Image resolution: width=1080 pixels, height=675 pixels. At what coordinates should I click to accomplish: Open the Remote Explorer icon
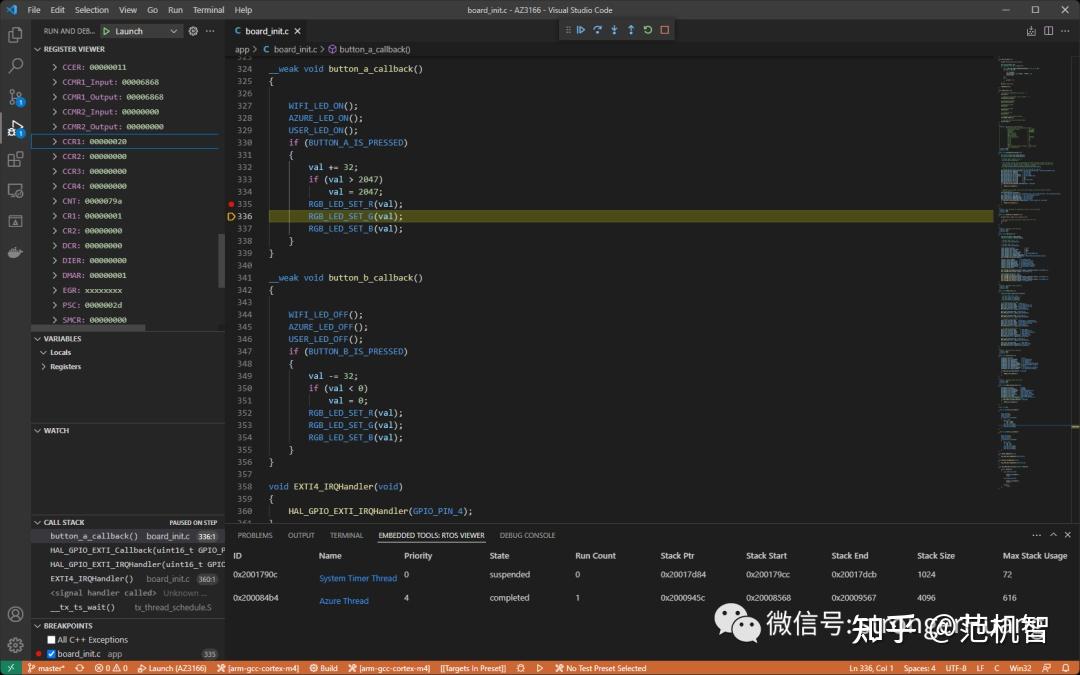point(15,190)
